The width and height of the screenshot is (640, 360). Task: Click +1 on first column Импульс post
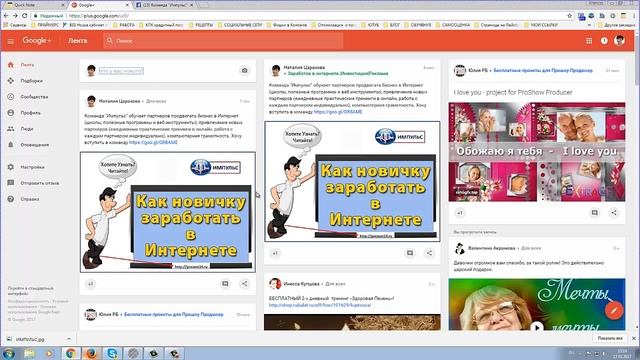(x=91, y=284)
